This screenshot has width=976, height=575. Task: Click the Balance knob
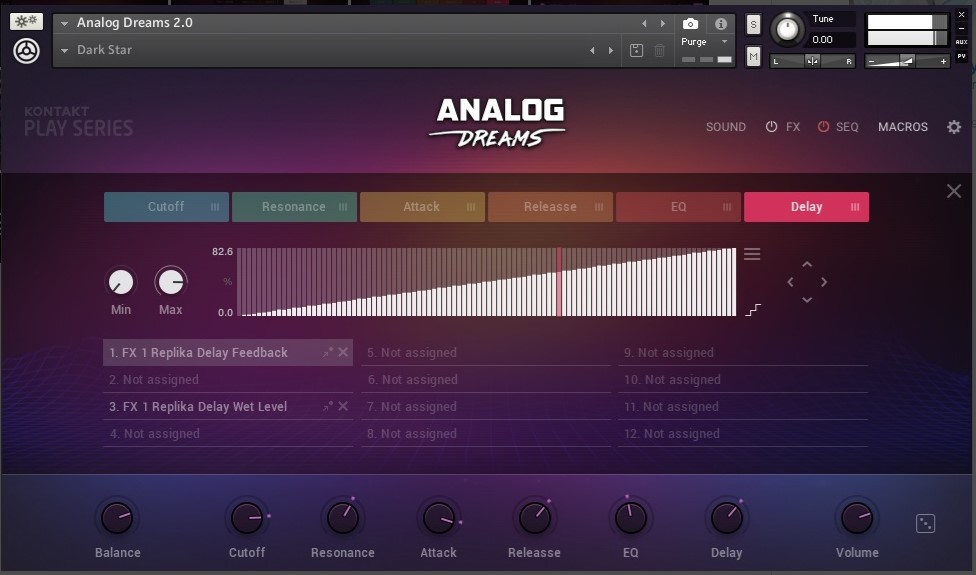tap(117, 518)
